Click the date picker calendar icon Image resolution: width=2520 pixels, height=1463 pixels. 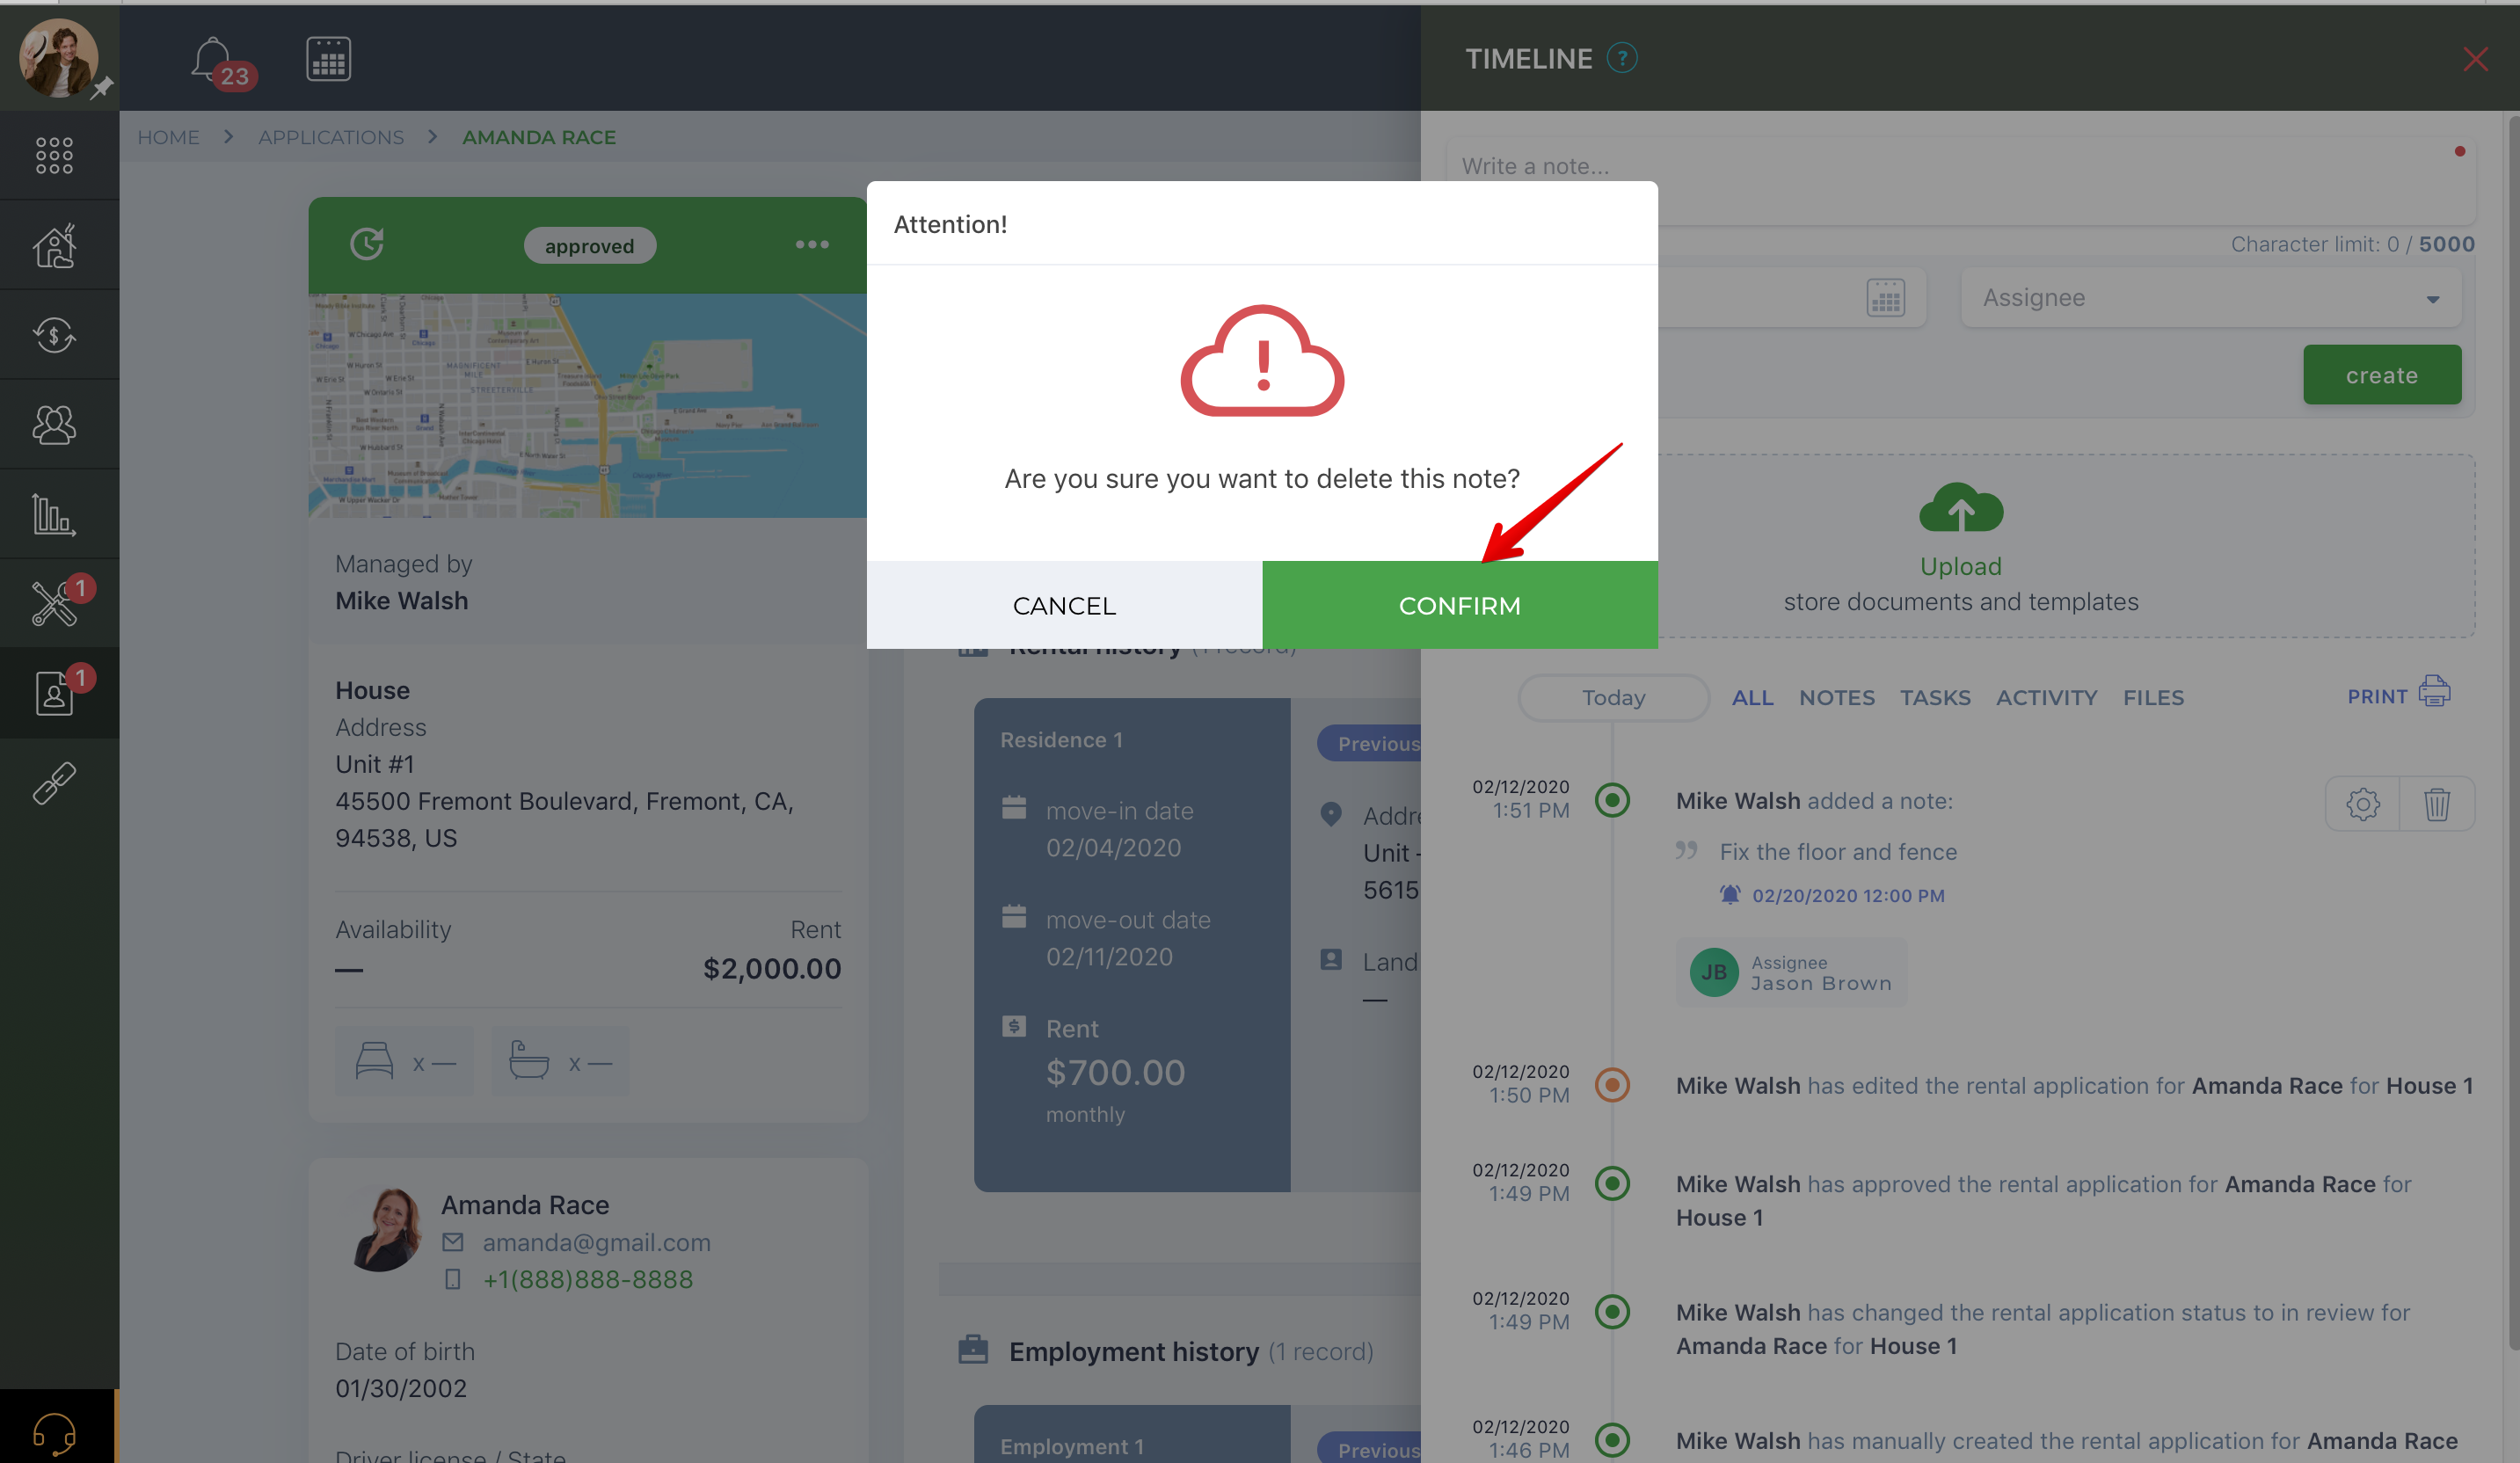[x=1885, y=297]
